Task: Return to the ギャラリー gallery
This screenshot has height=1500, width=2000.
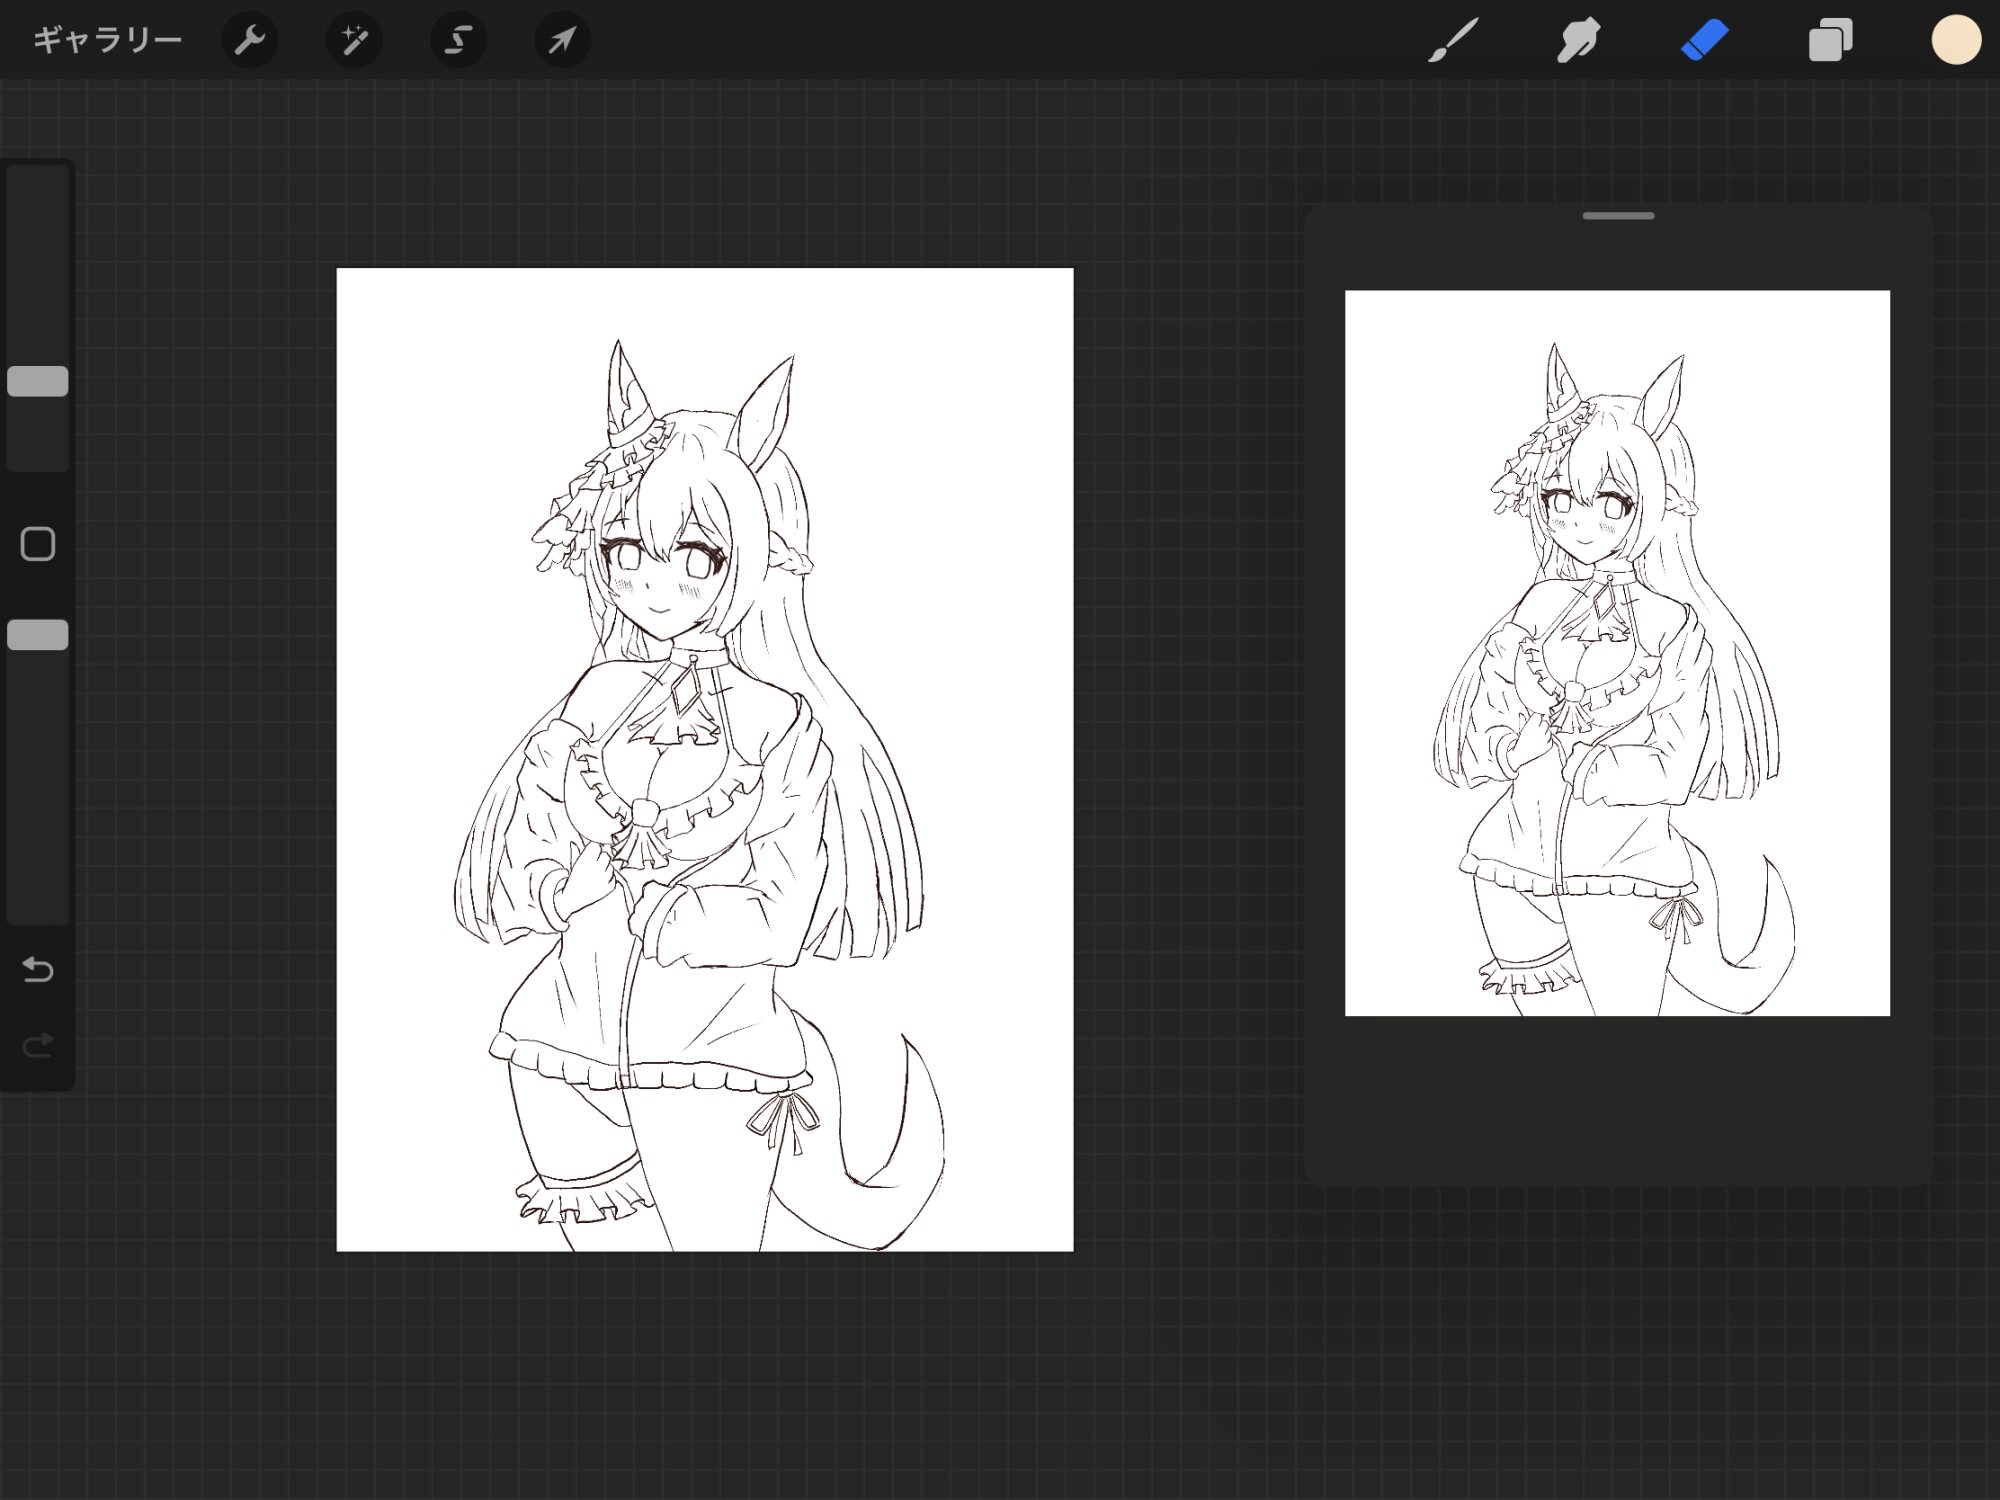Action: click(107, 40)
